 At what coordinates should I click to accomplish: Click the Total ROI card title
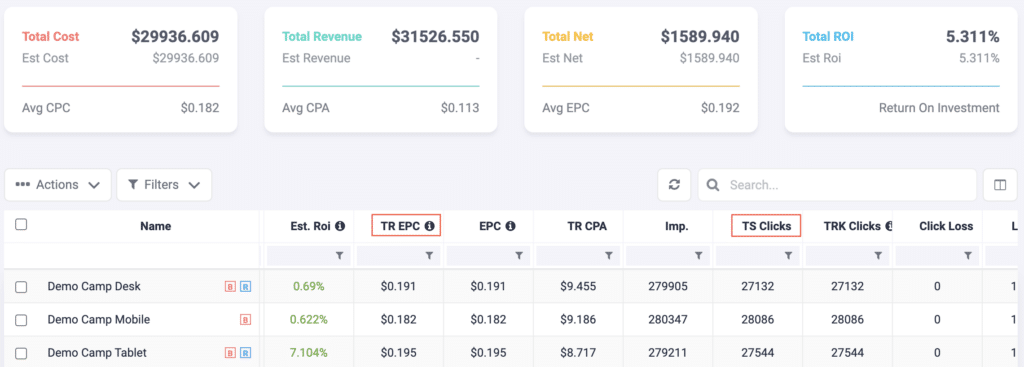pyautogui.click(x=827, y=37)
